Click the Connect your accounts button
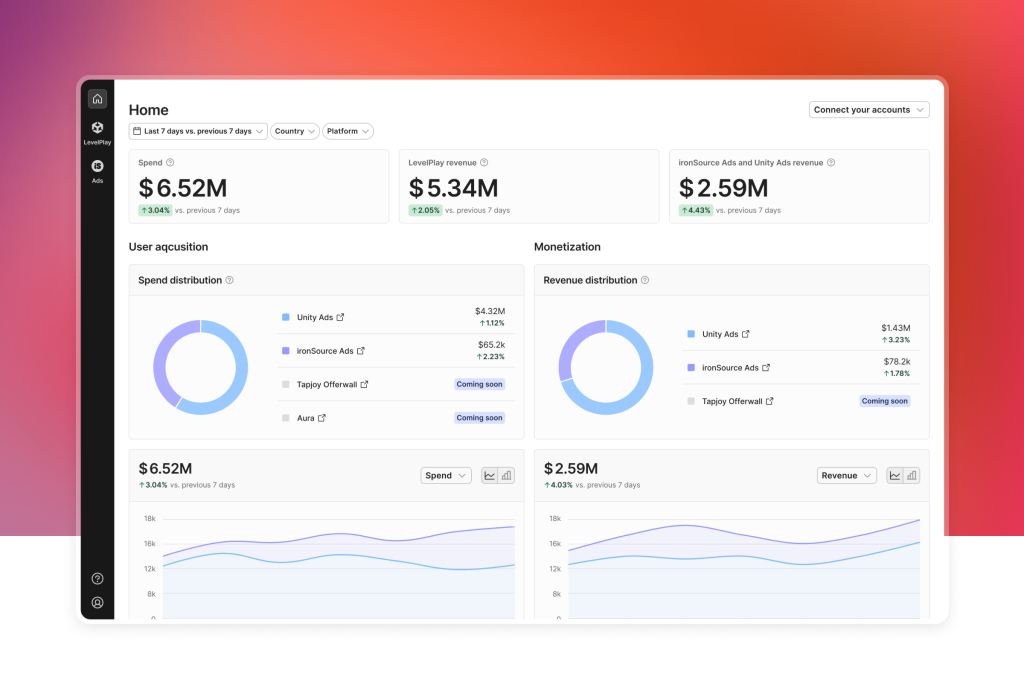Image resolution: width=1024 pixels, height=699 pixels. 868,110
